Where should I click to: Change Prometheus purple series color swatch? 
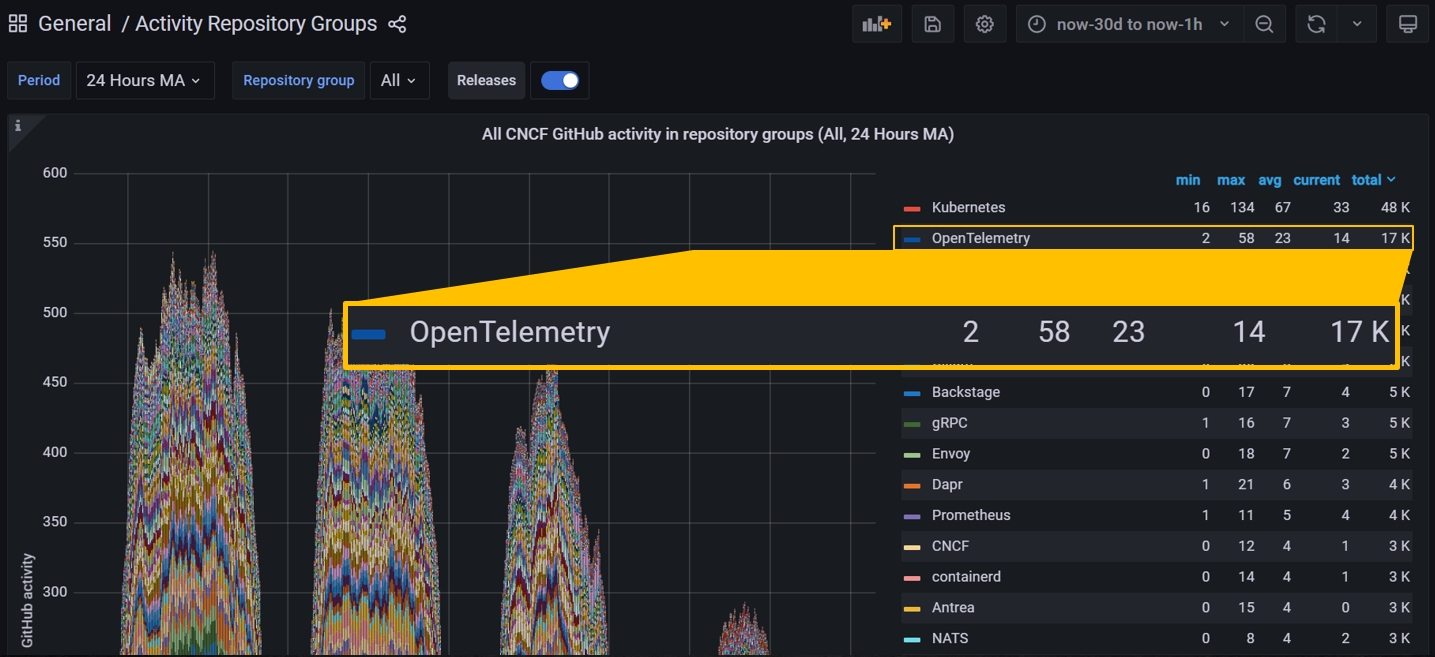tap(911, 516)
